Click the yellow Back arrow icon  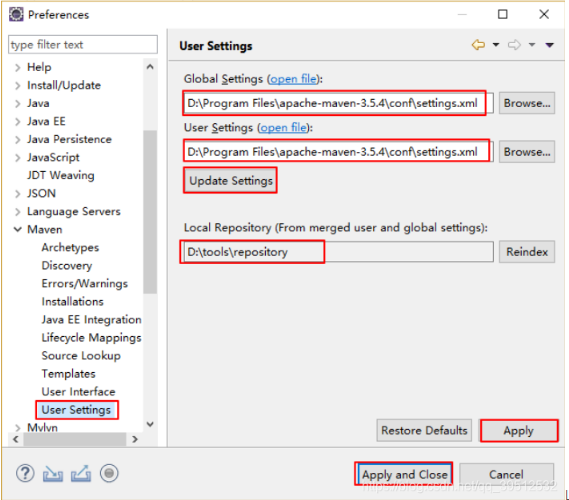(x=478, y=45)
